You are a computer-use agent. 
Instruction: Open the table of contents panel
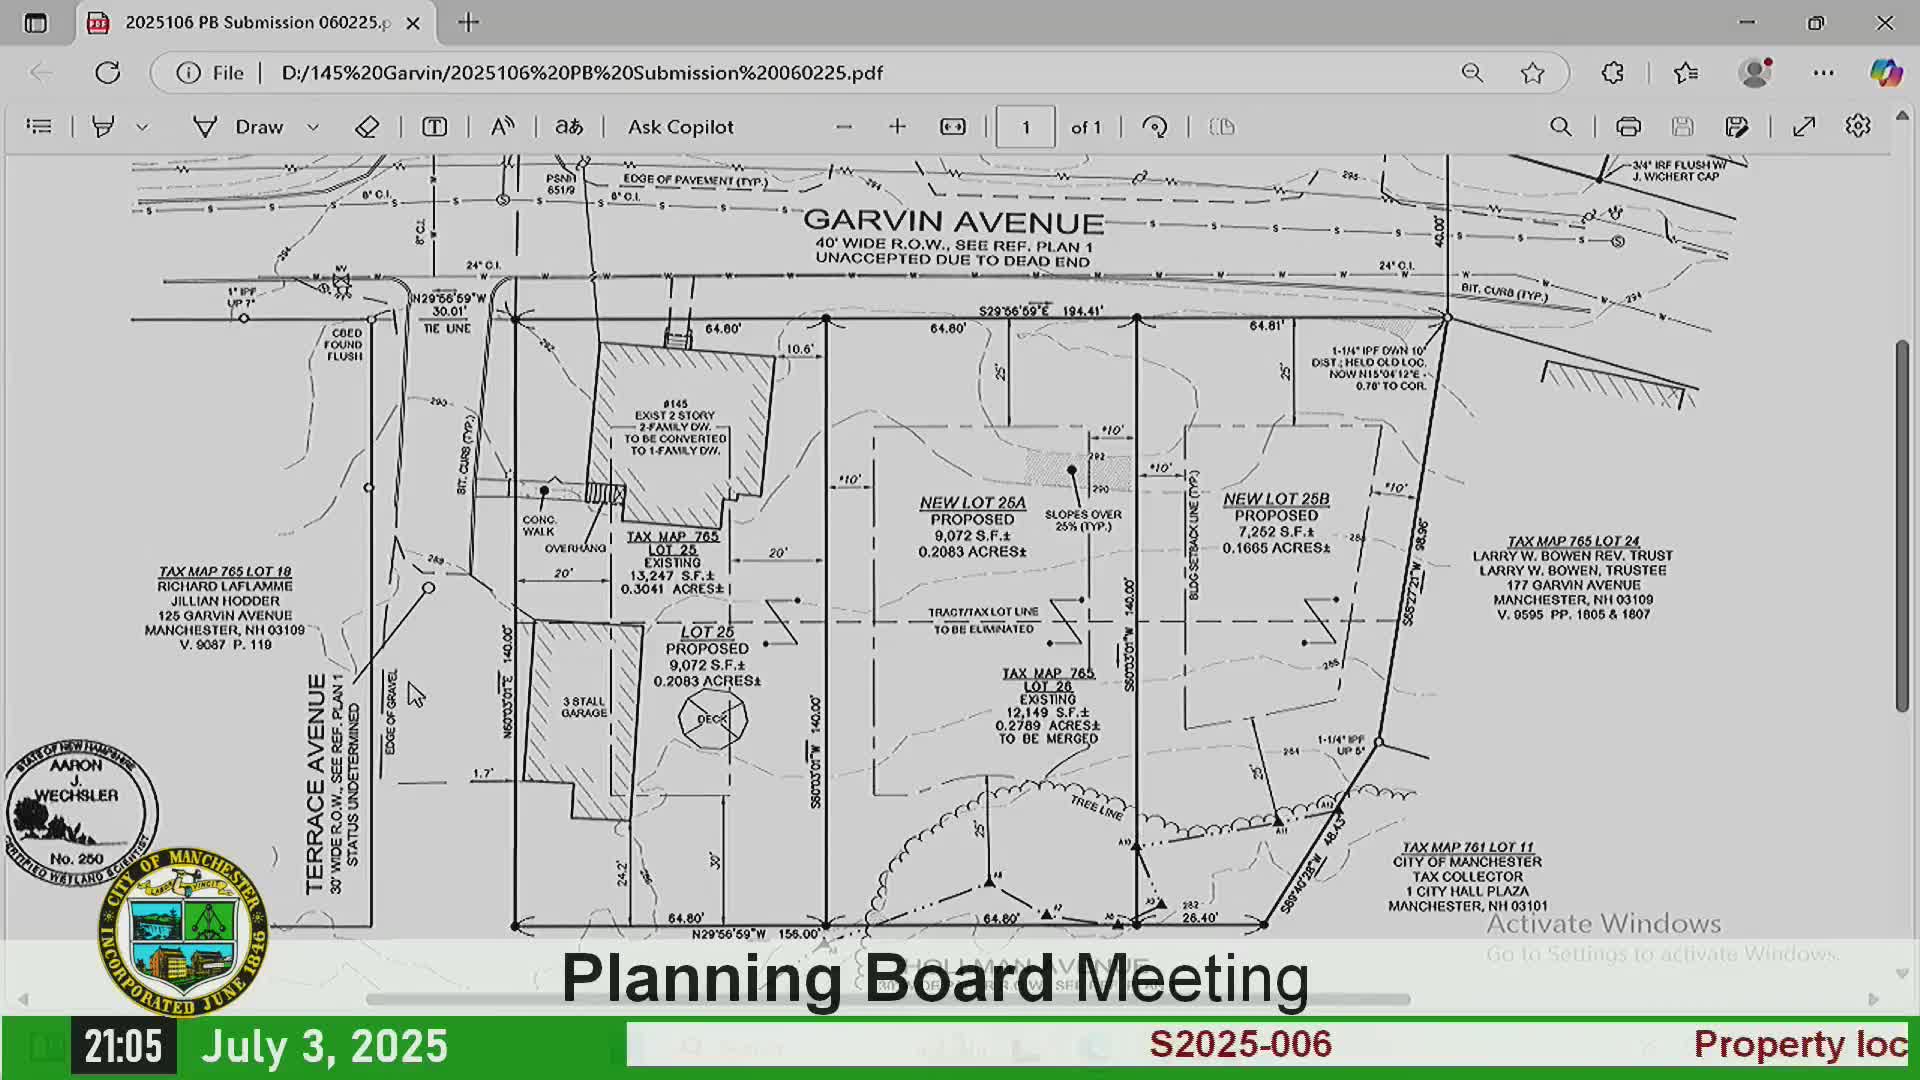(38, 126)
